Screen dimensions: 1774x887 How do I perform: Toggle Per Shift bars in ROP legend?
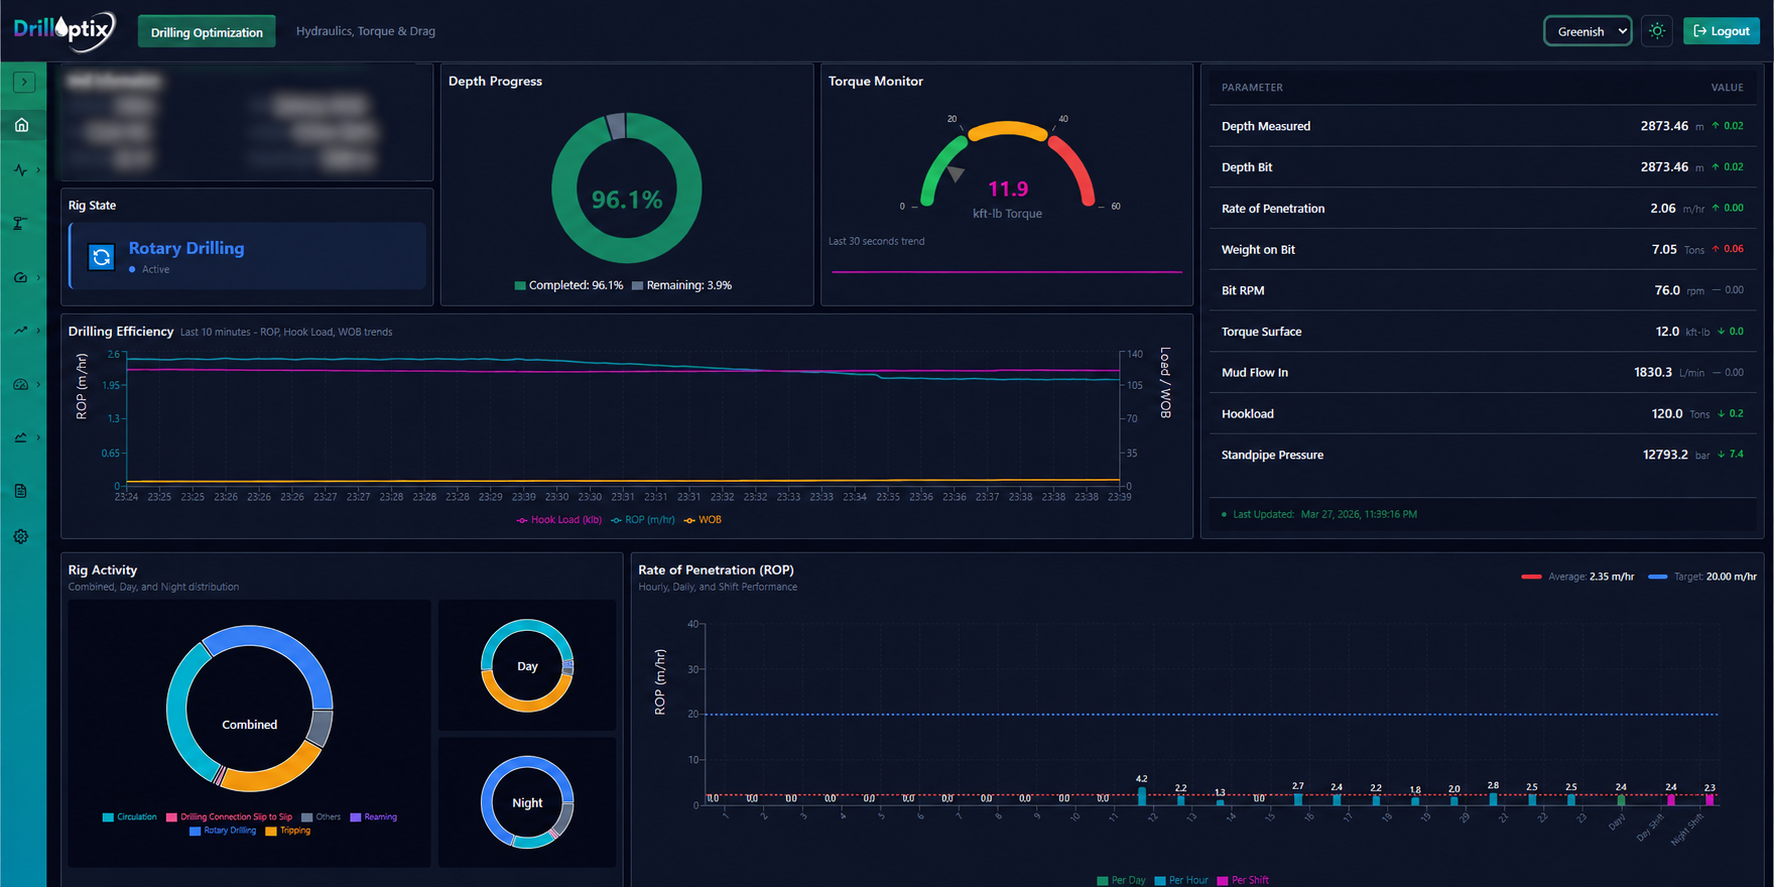click(x=1243, y=880)
